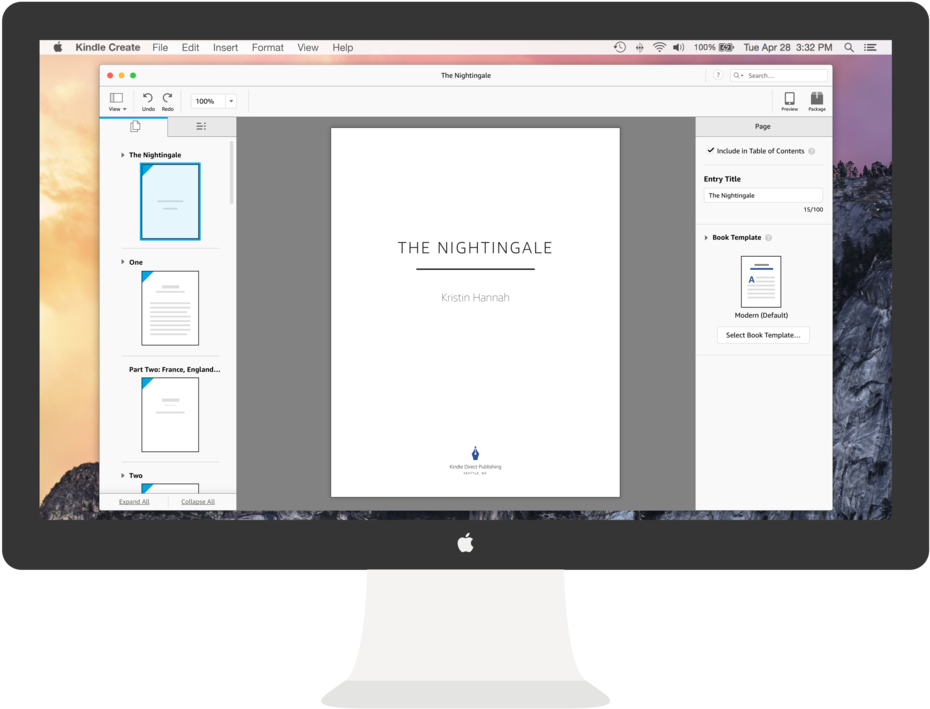930x709 pixels.
Task: Click the Expand All link
Action: coord(134,502)
